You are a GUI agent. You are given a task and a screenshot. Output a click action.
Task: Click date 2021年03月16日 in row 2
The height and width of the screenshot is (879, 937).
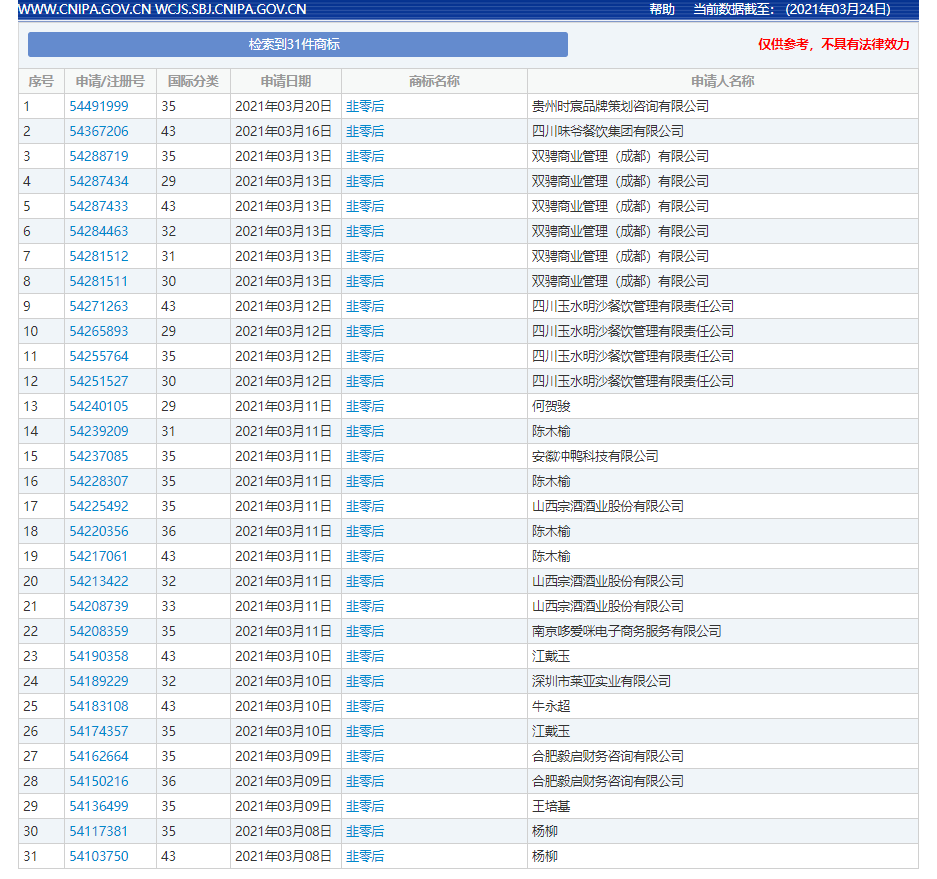tap(283, 131)
